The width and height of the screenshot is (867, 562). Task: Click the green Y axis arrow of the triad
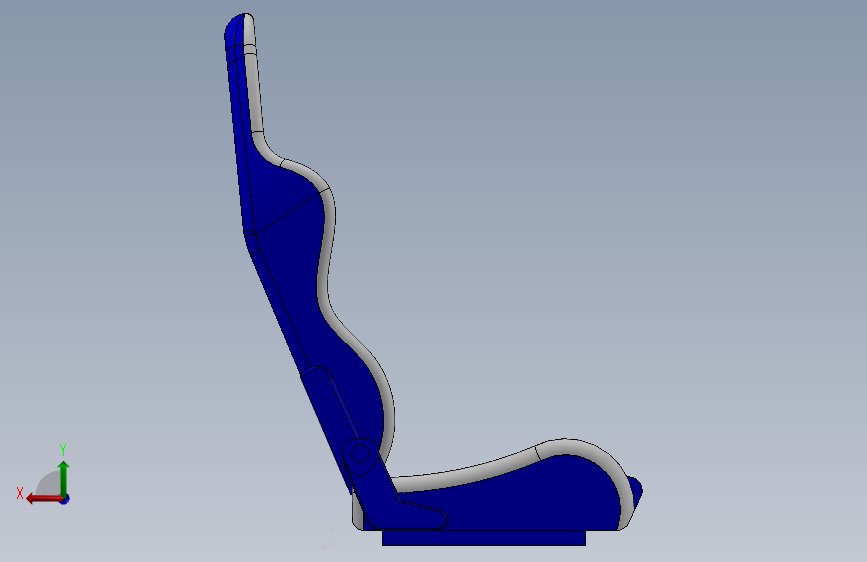[x=64, y=477]
